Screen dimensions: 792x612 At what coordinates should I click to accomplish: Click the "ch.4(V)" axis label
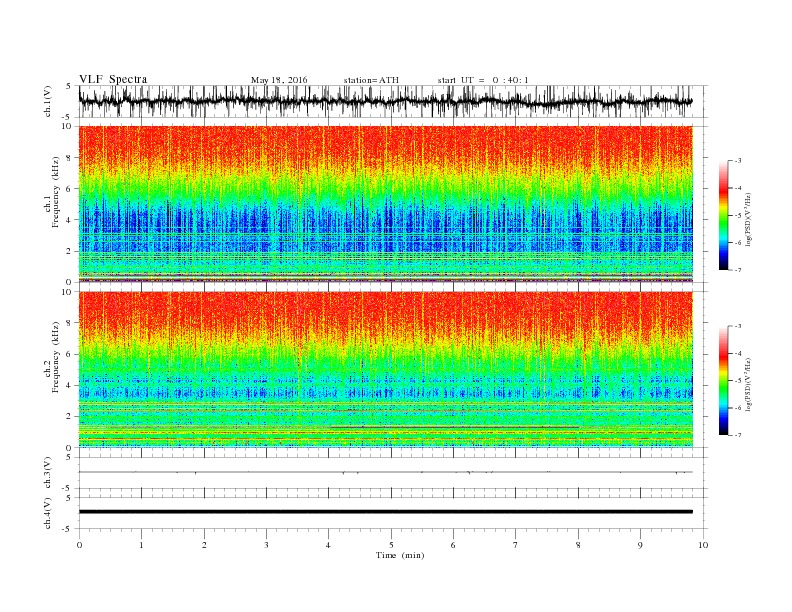48,513
